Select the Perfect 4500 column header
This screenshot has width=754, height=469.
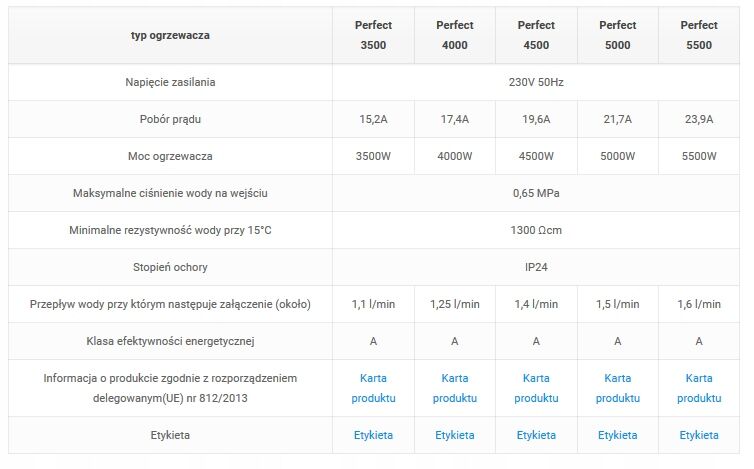(x=536, y=35)
